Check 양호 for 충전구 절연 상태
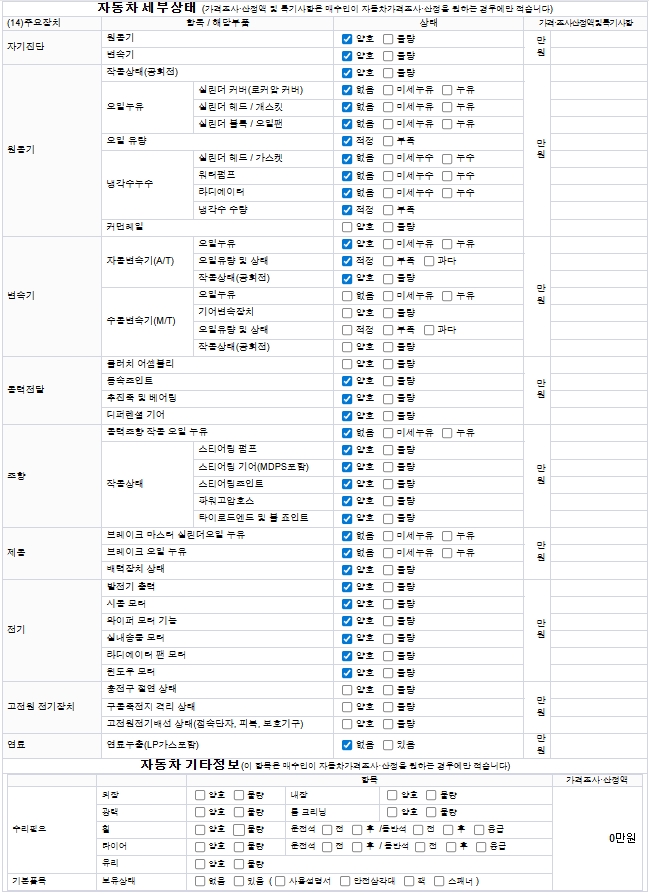649x895 pixels. click(x=346, y=690)
